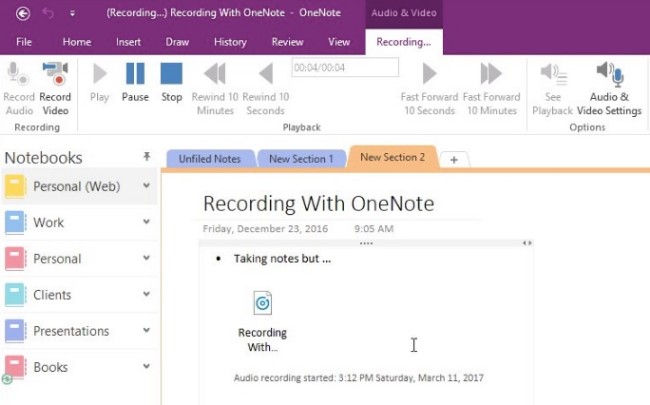
Task: Click the pink Personal notebook icon
Action: [x=15, y=259]
